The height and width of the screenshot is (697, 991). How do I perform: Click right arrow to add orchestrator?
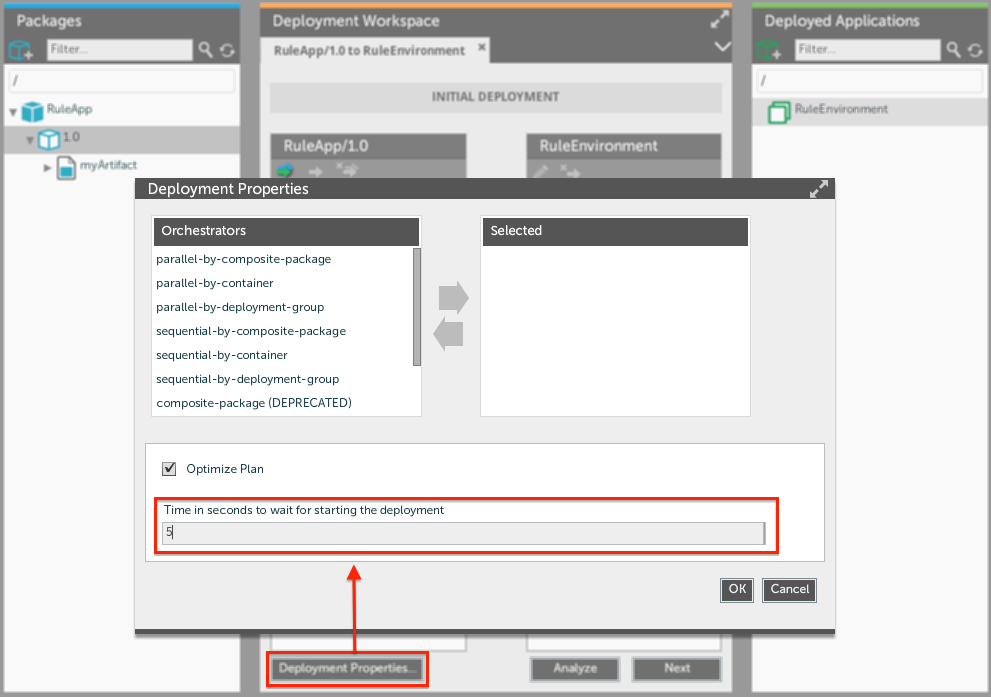(453, 298)
